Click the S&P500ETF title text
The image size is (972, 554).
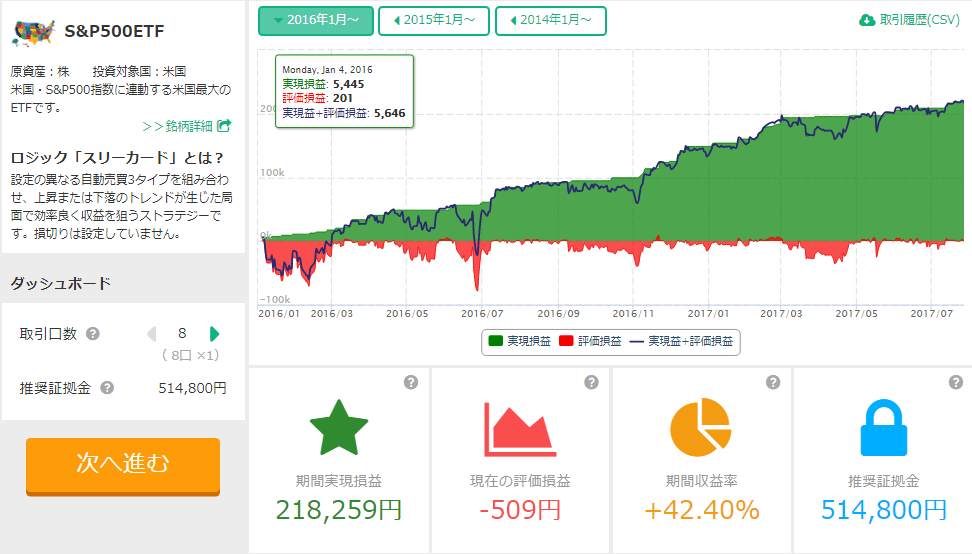tap(114, 31)
